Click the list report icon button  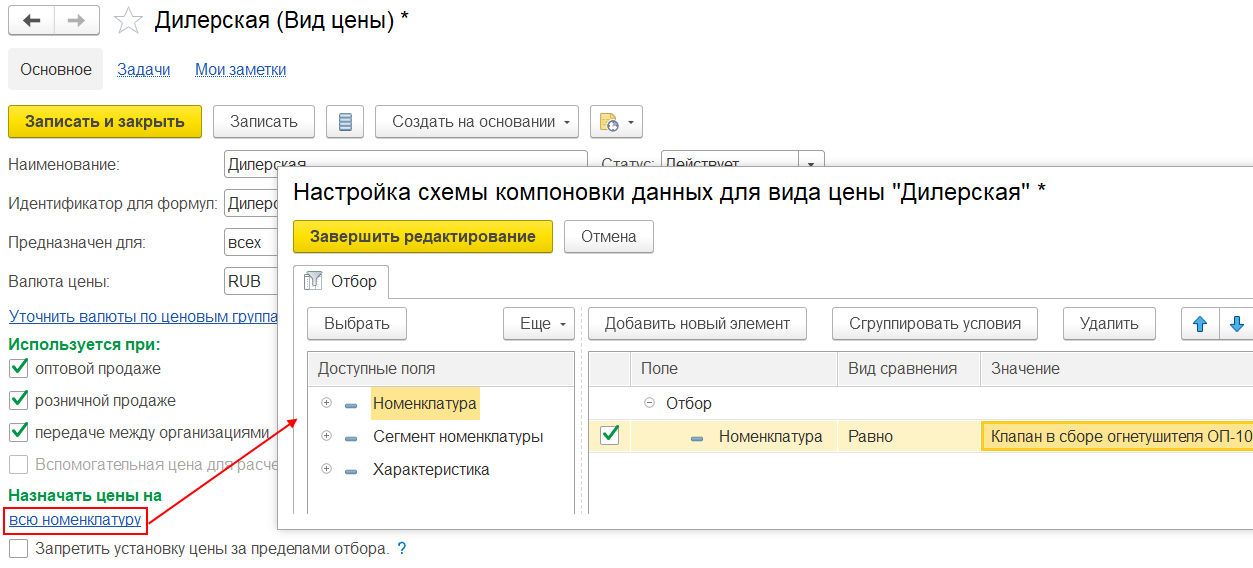[345, 122]
